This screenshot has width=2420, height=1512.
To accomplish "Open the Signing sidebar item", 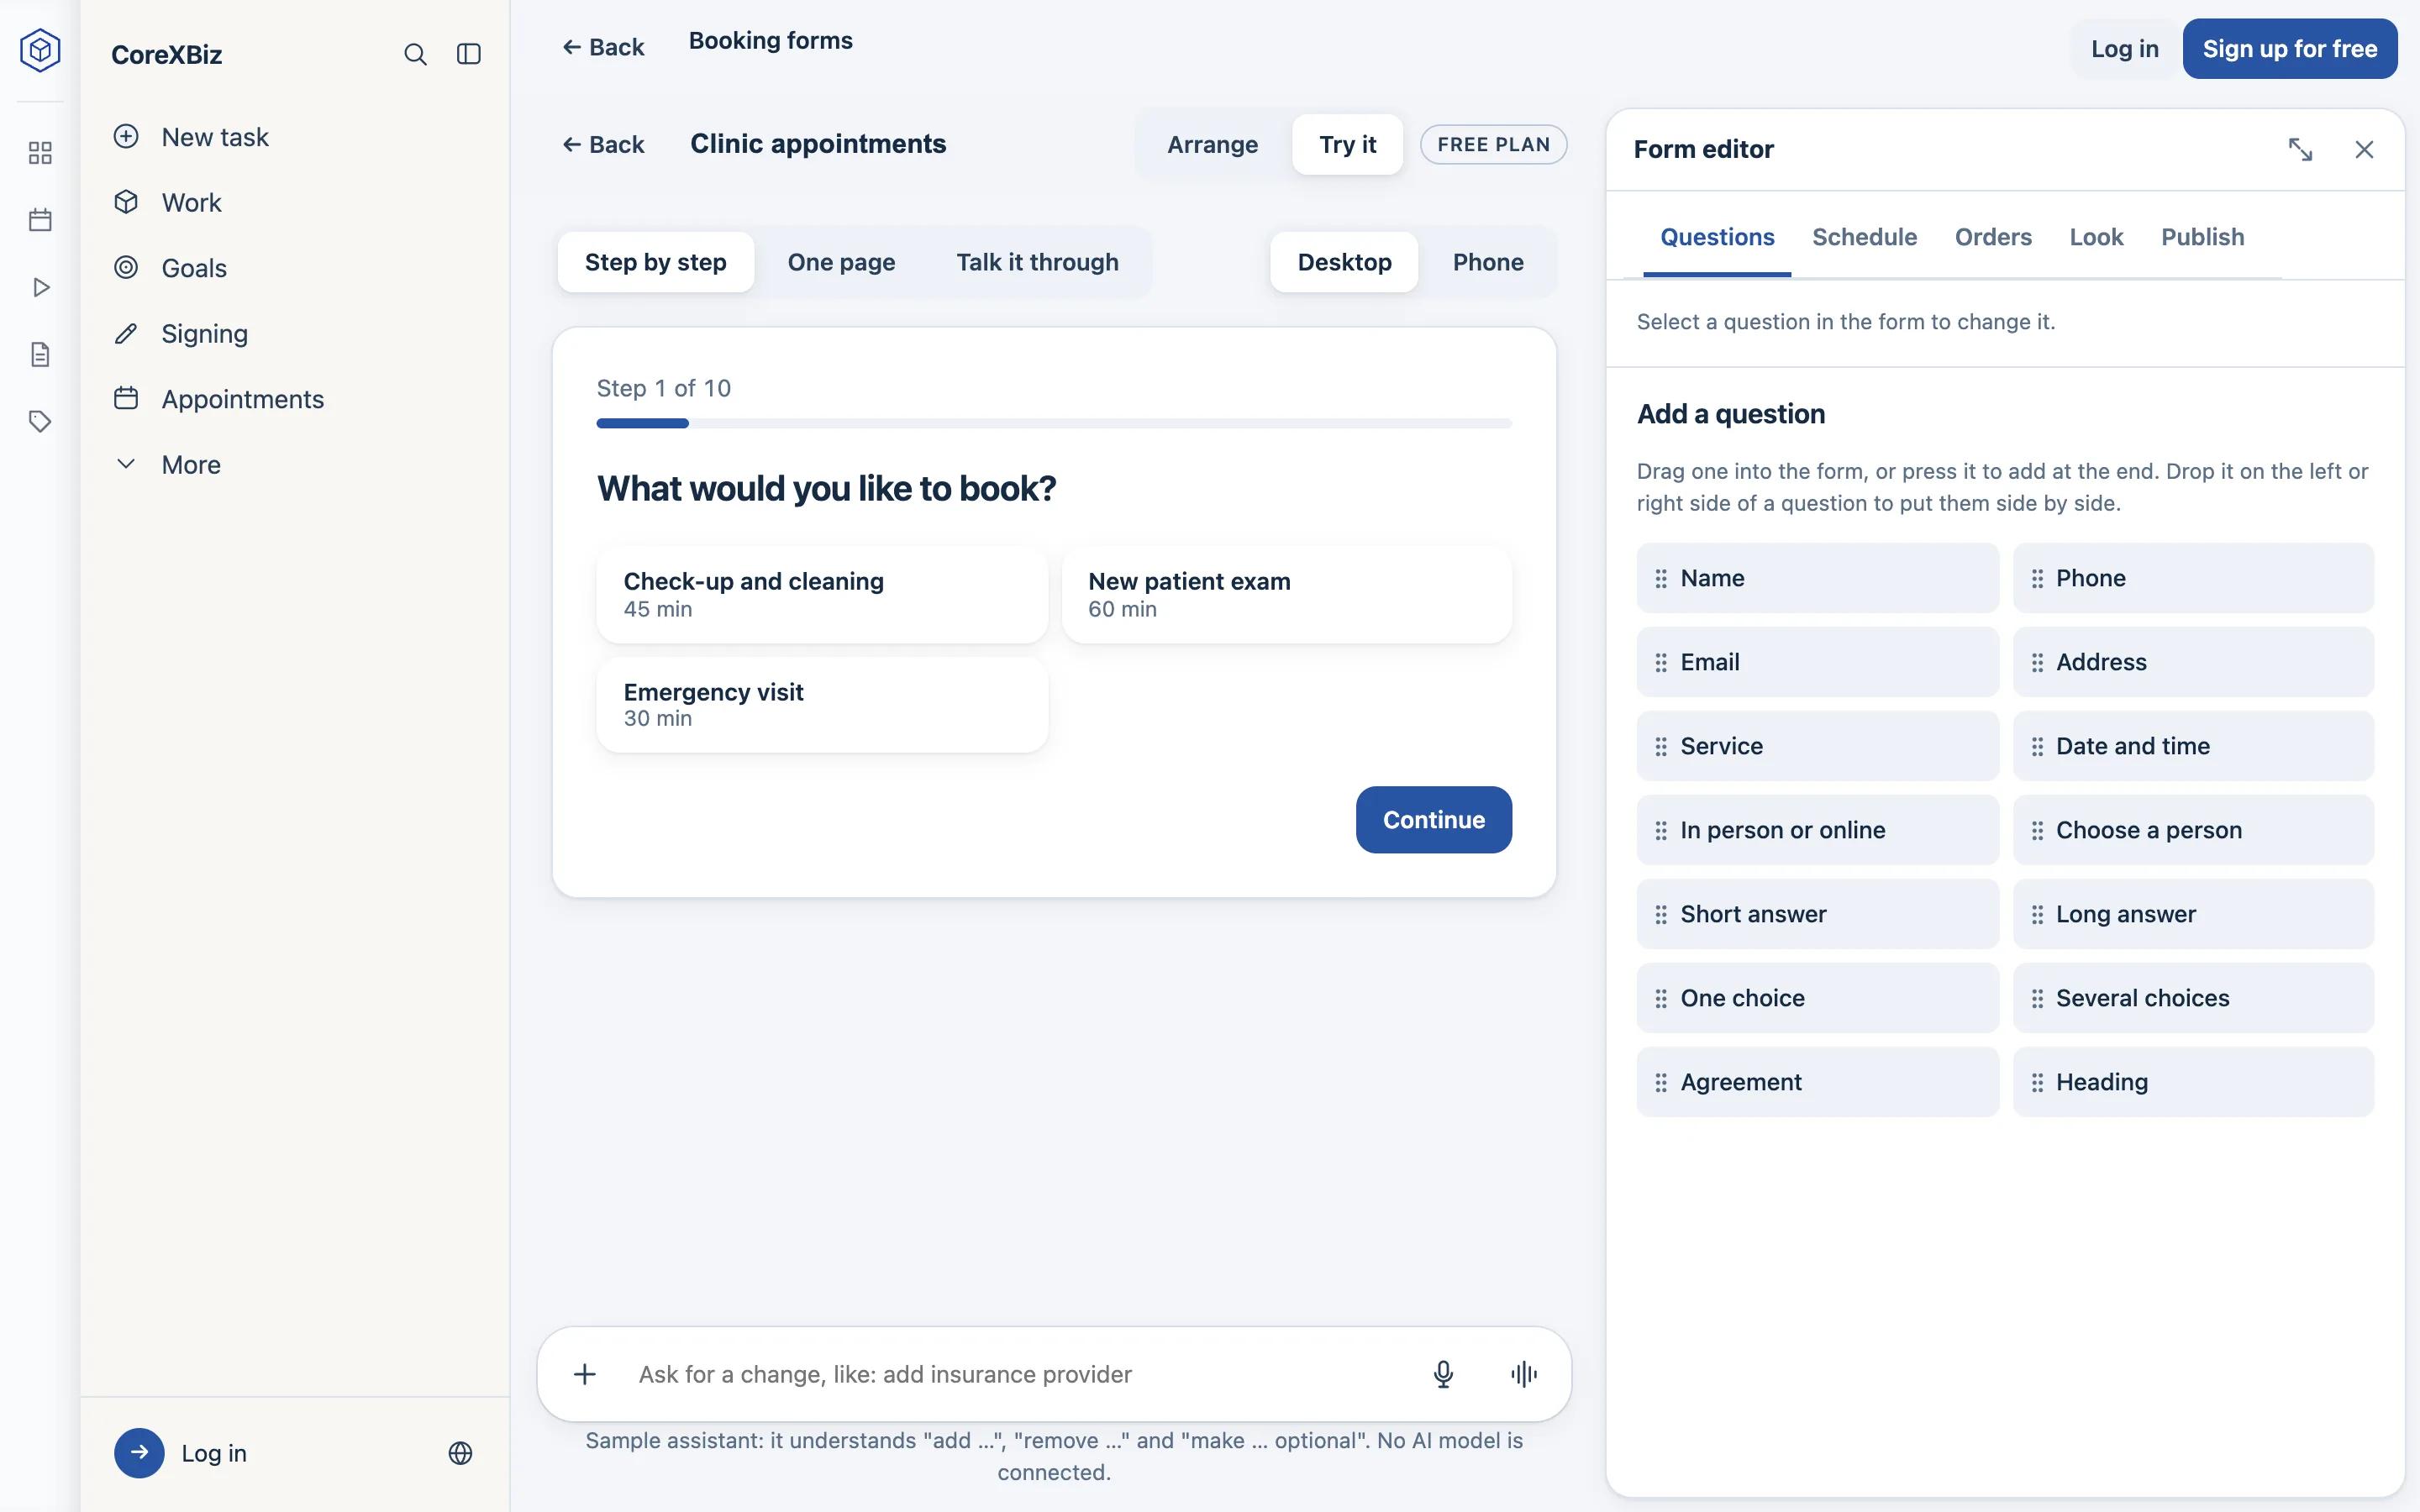I will pos(295,333).
